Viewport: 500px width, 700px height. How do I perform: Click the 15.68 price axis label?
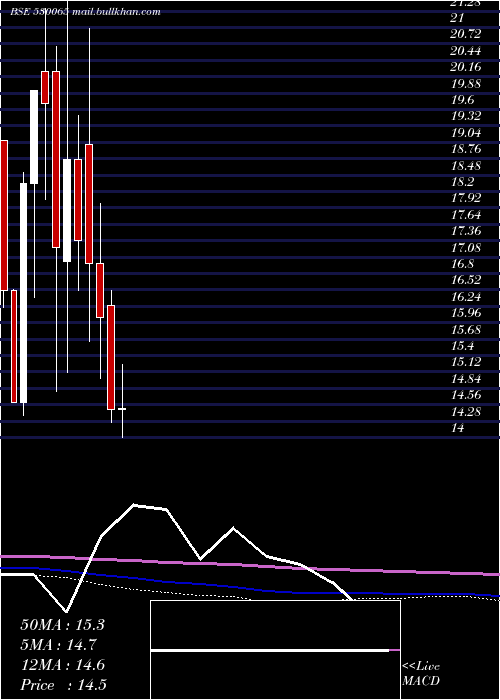[x=465, y=329]
